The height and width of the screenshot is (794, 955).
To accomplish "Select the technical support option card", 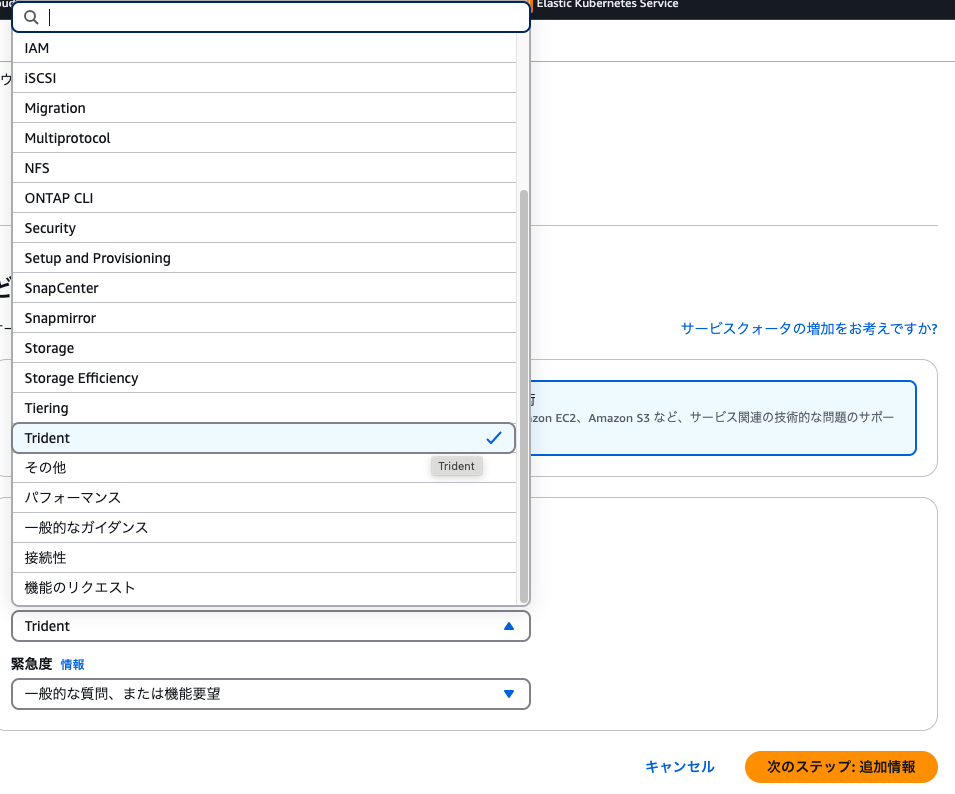I will [723, 418].
